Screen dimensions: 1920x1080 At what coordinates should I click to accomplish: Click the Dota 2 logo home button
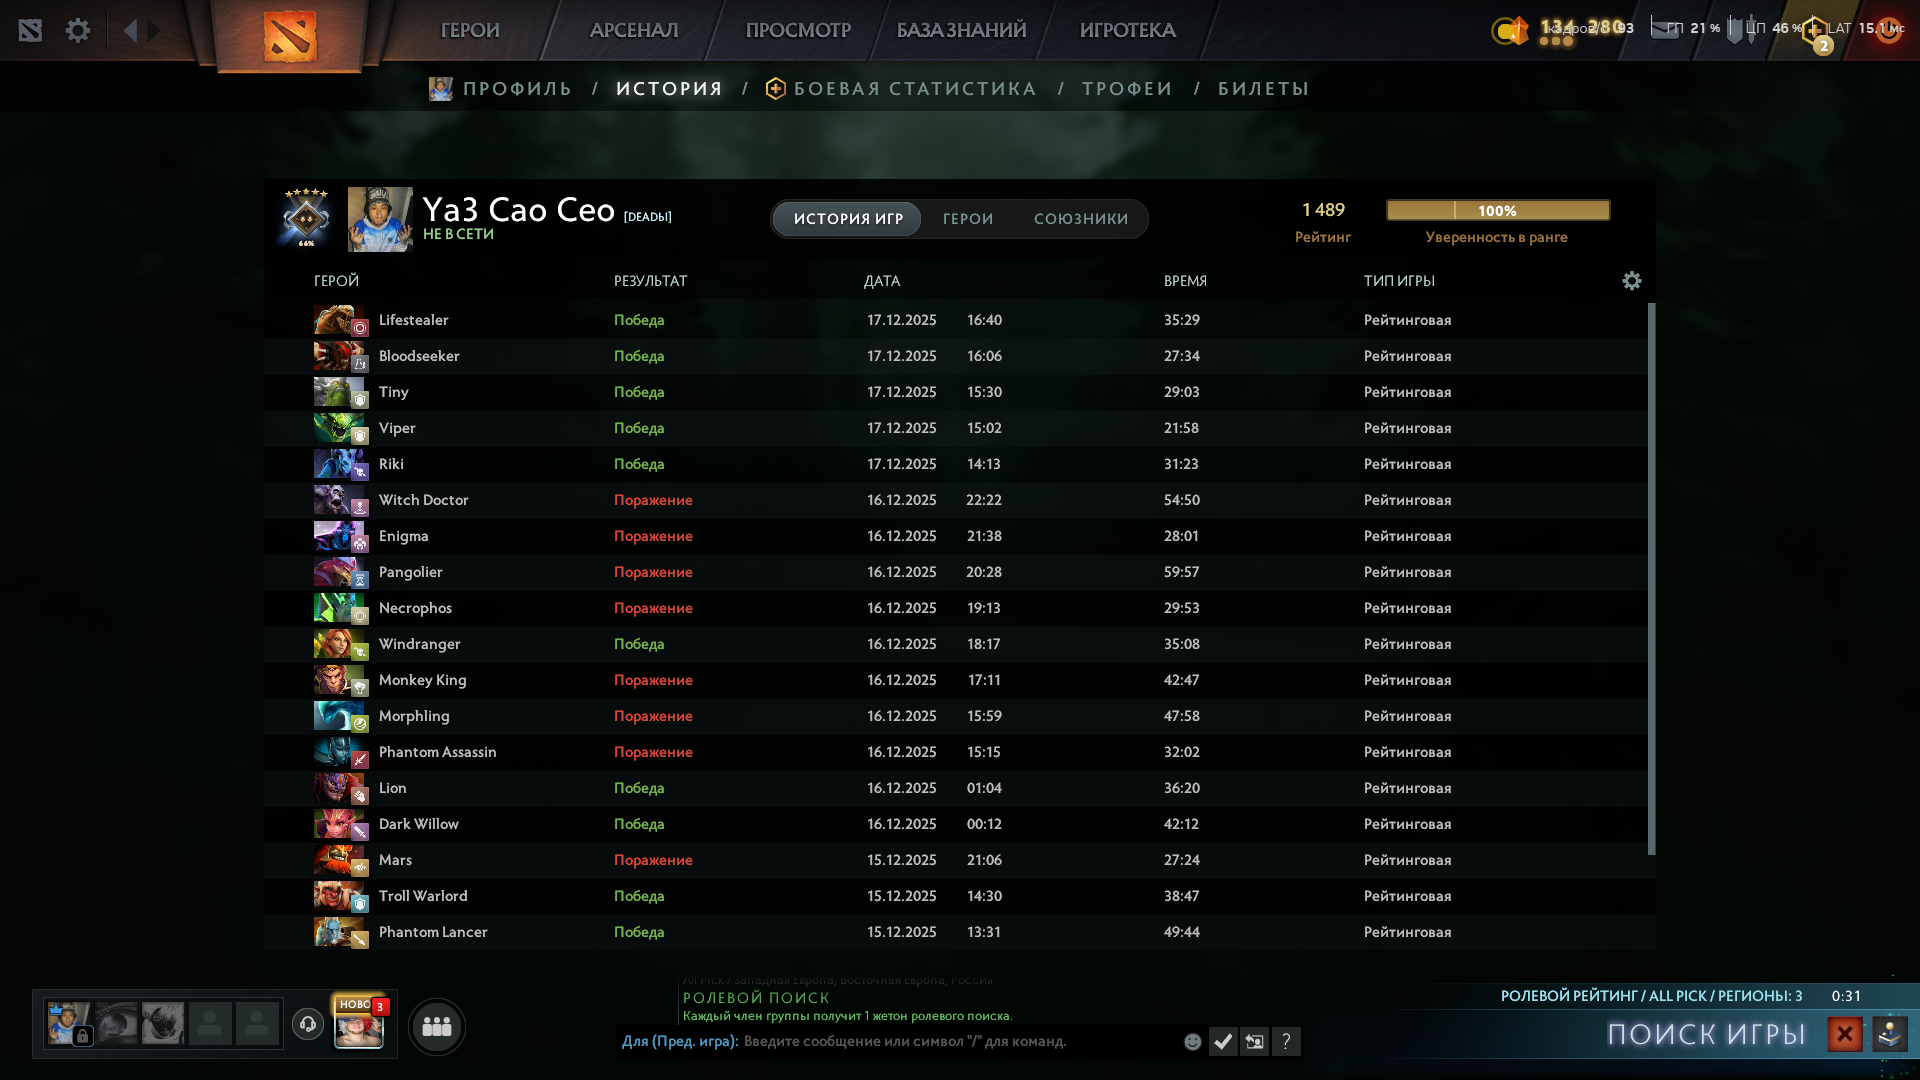click(290, 36)
